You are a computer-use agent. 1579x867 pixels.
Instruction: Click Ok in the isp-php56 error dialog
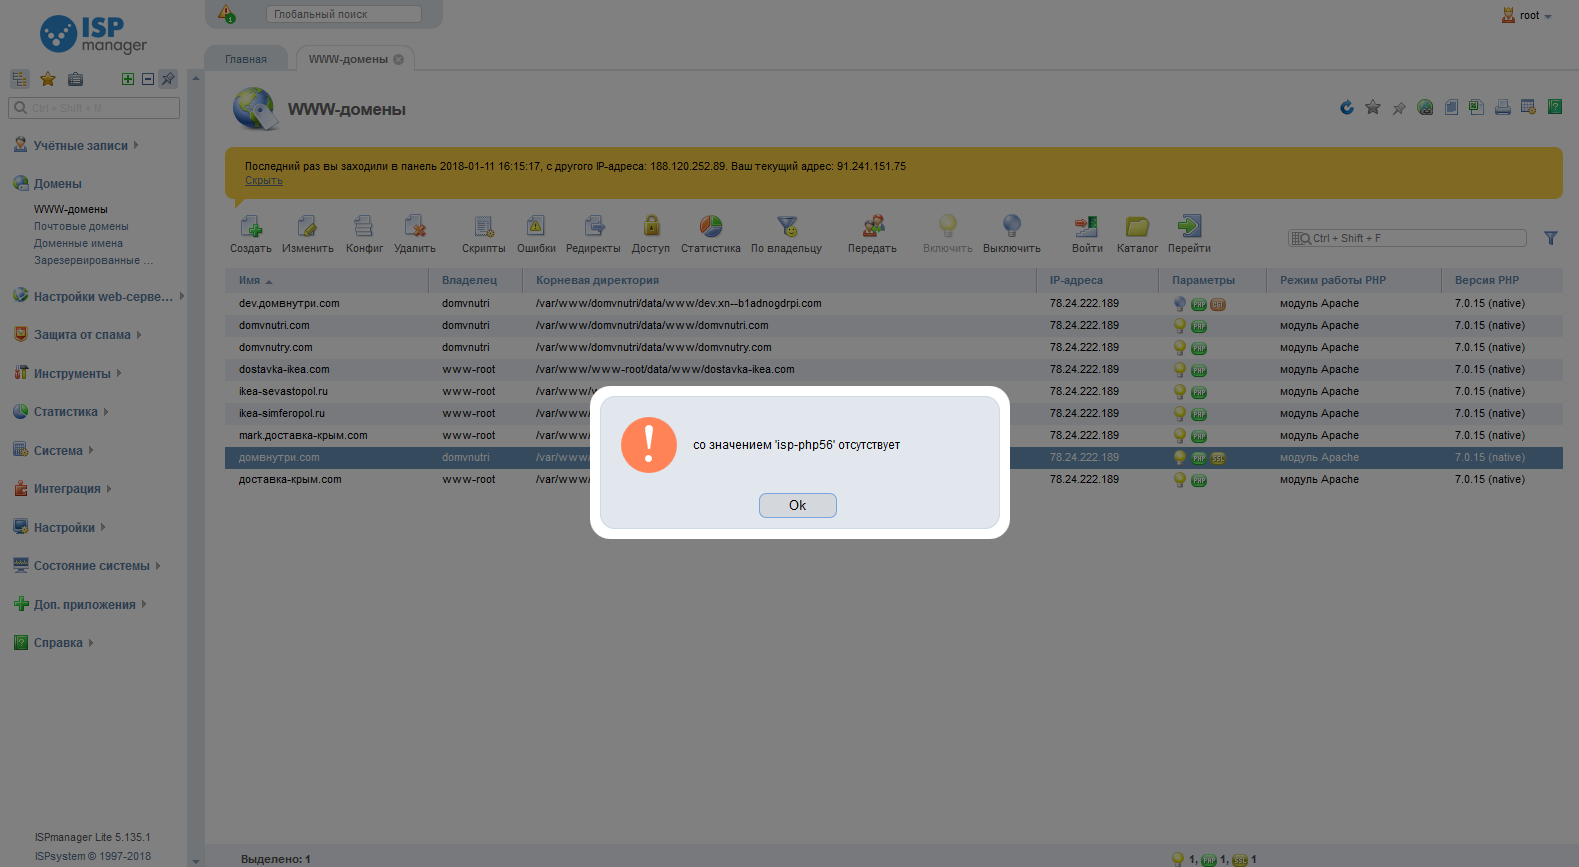pyautogui.click(x=797, y=505)
